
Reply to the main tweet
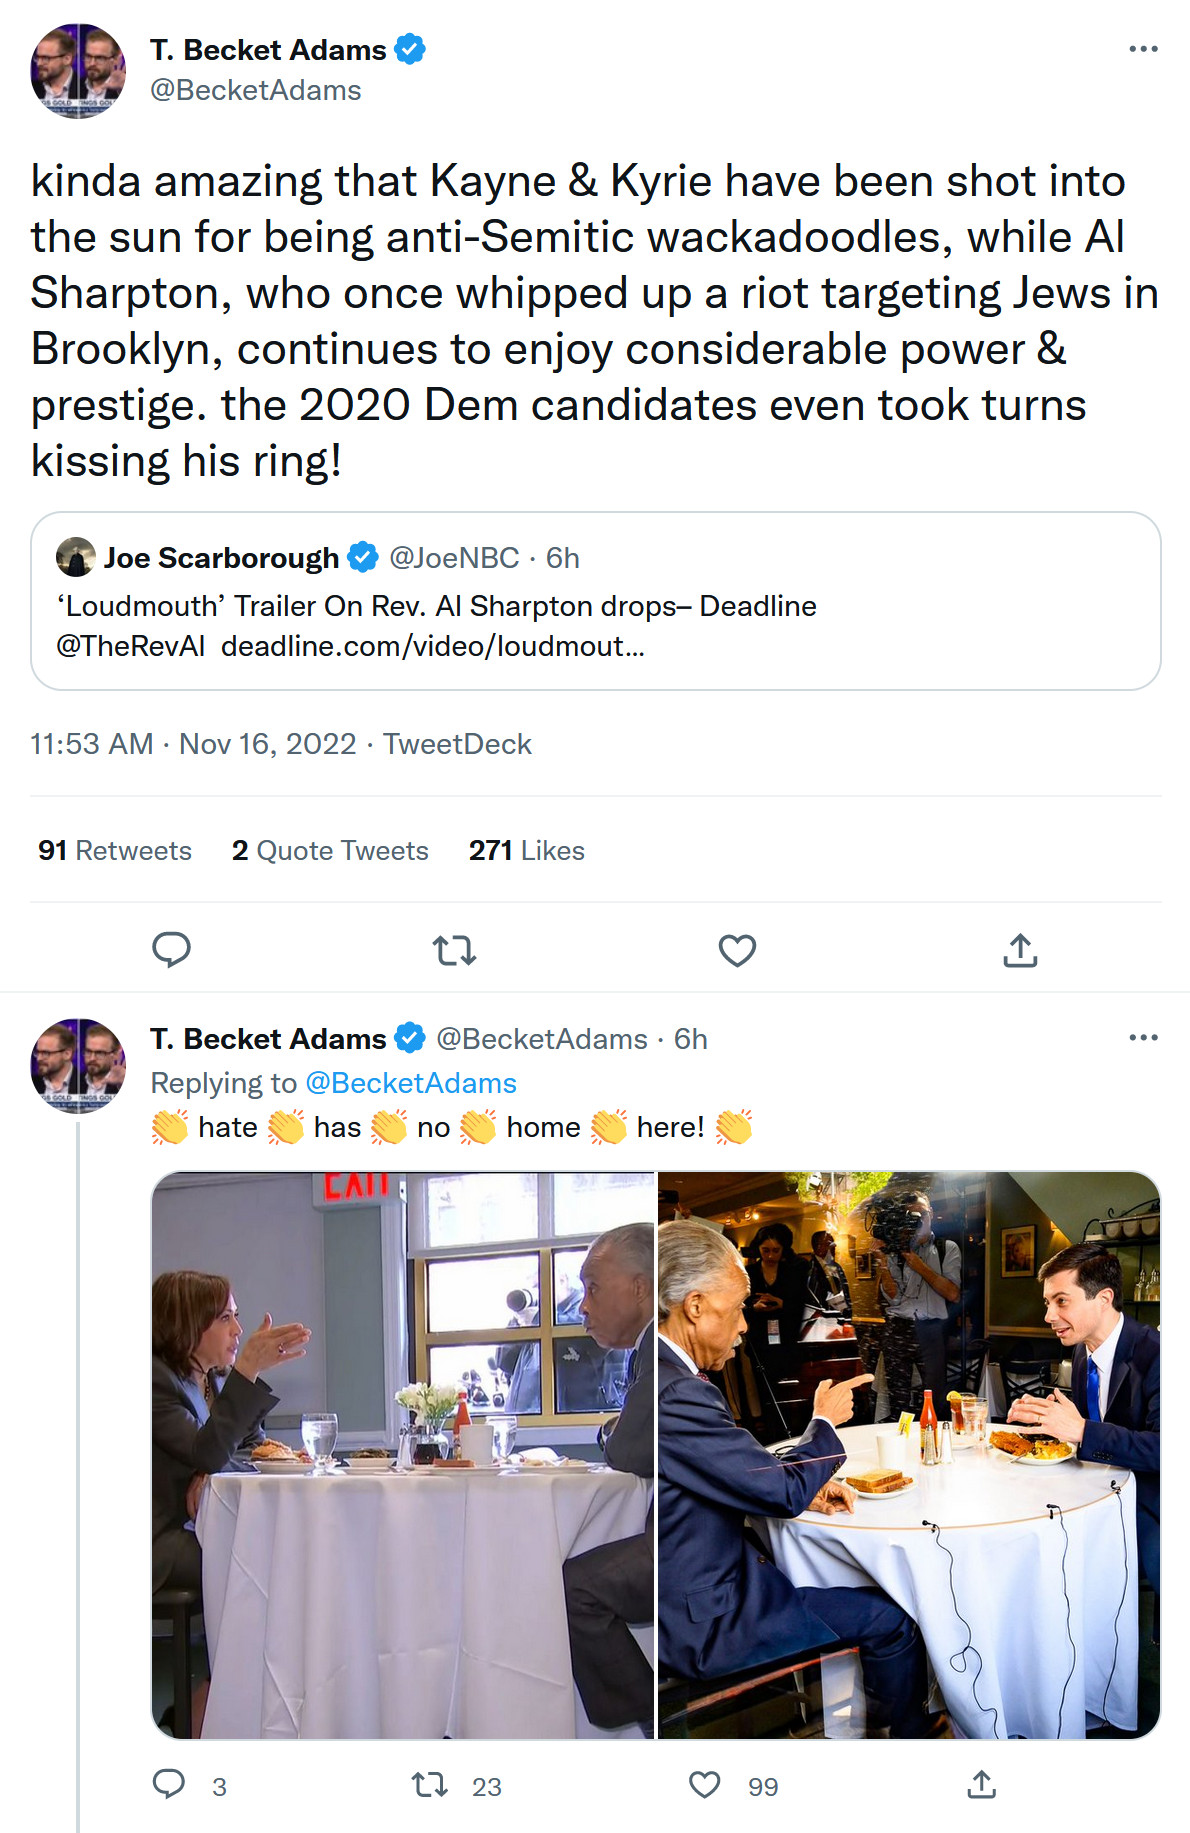coord(171,950)
